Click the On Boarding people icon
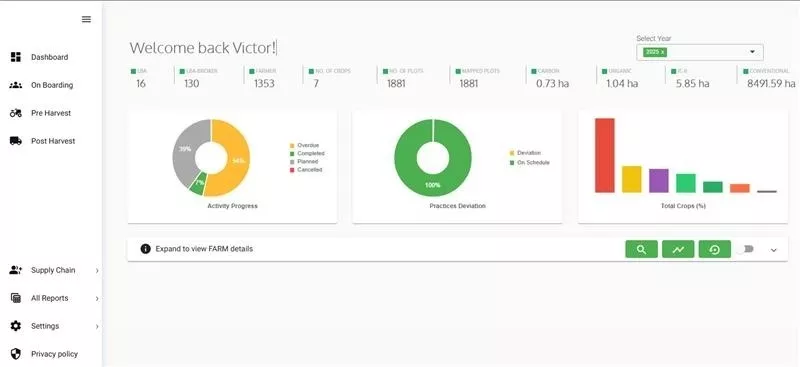This screenshot has height=367, width=800. [x=16, y=85]
